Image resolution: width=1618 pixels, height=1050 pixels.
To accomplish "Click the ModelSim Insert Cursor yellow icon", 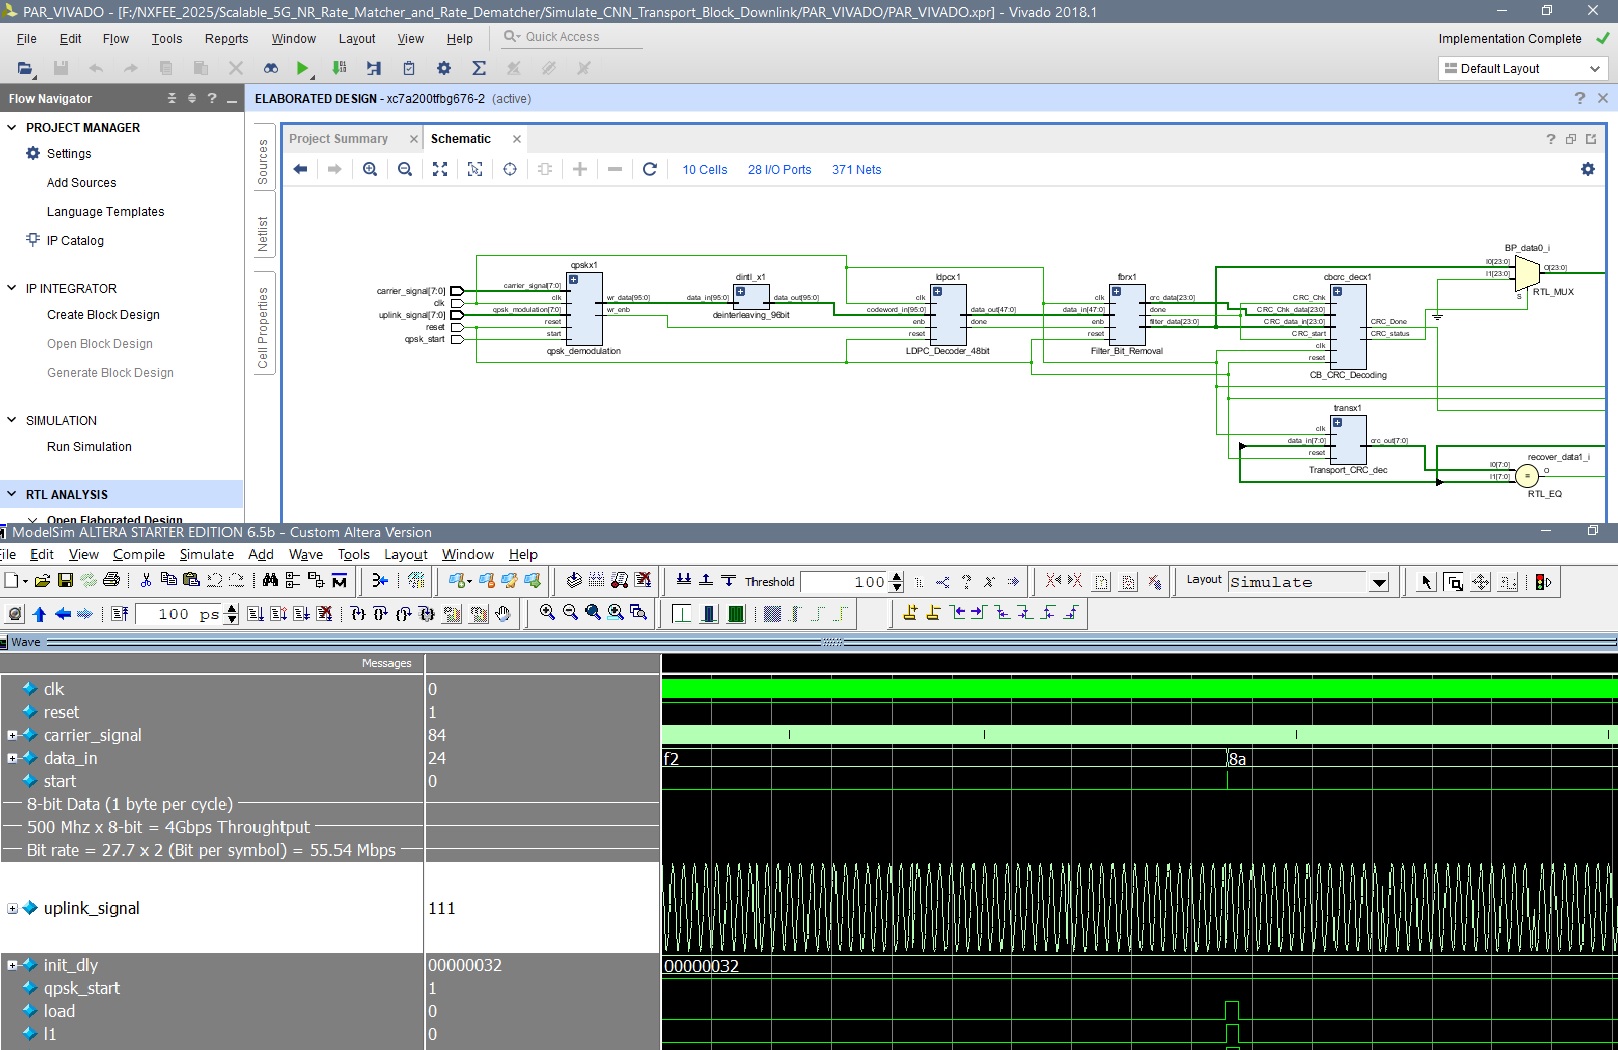I will [909, 613].
